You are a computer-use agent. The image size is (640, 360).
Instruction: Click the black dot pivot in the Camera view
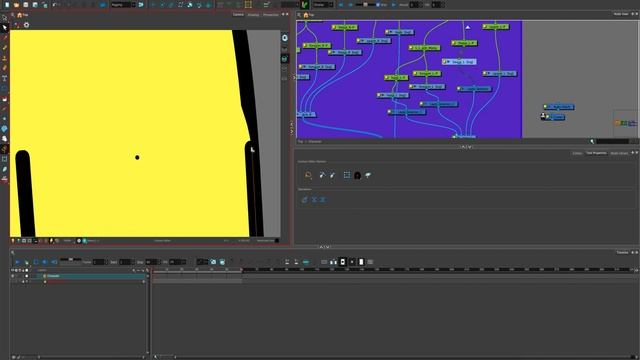pos(137,157)
